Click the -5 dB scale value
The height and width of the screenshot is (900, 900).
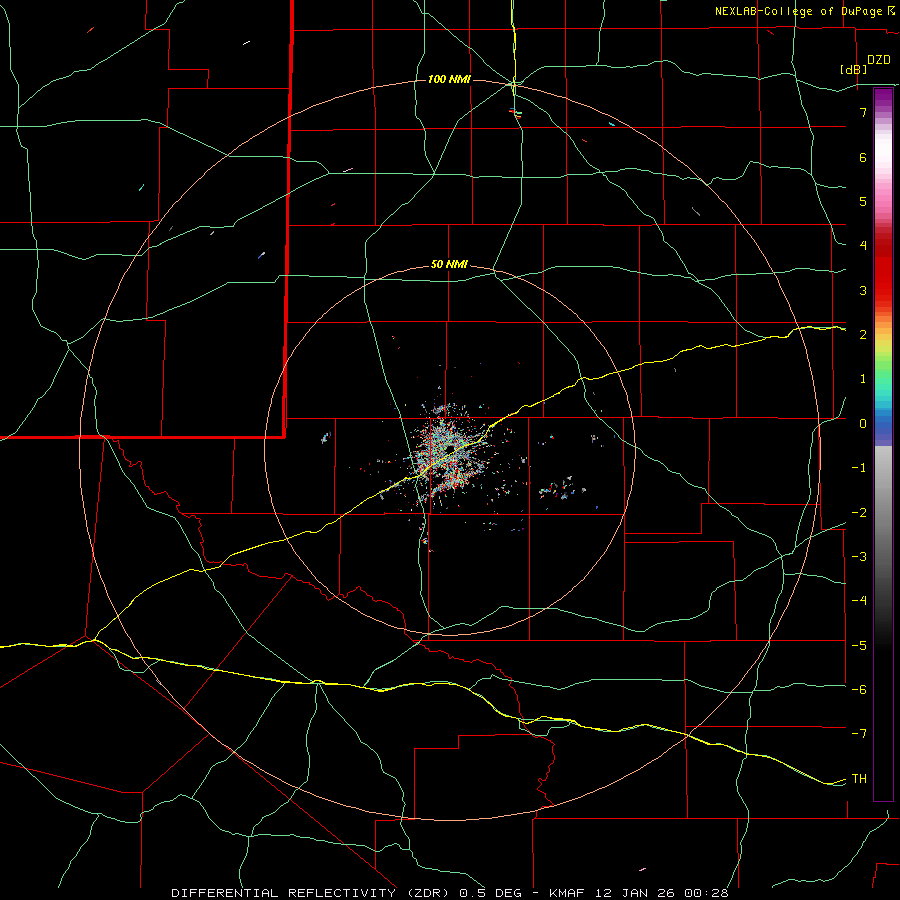(x=859, y=646)
